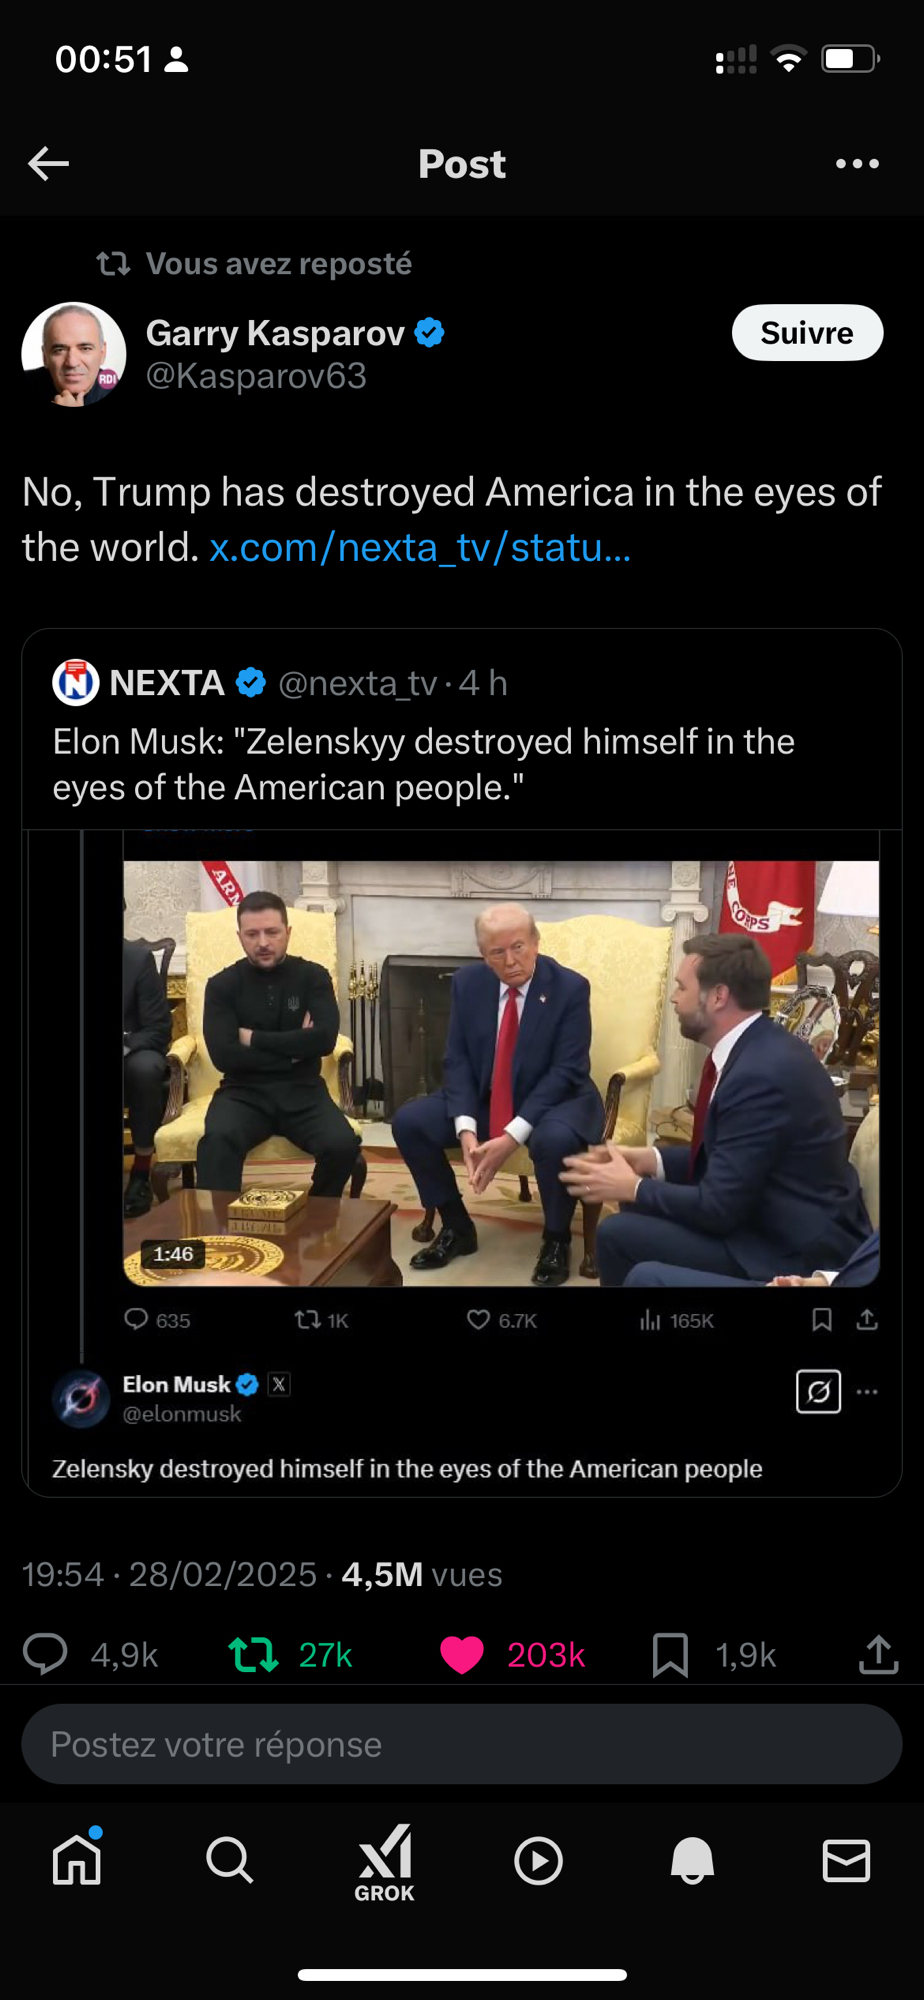The height and width of the screenshot is (2000, 924).
Task: Open the x.com/nexta_tv status link
Action: click(420, 548)
